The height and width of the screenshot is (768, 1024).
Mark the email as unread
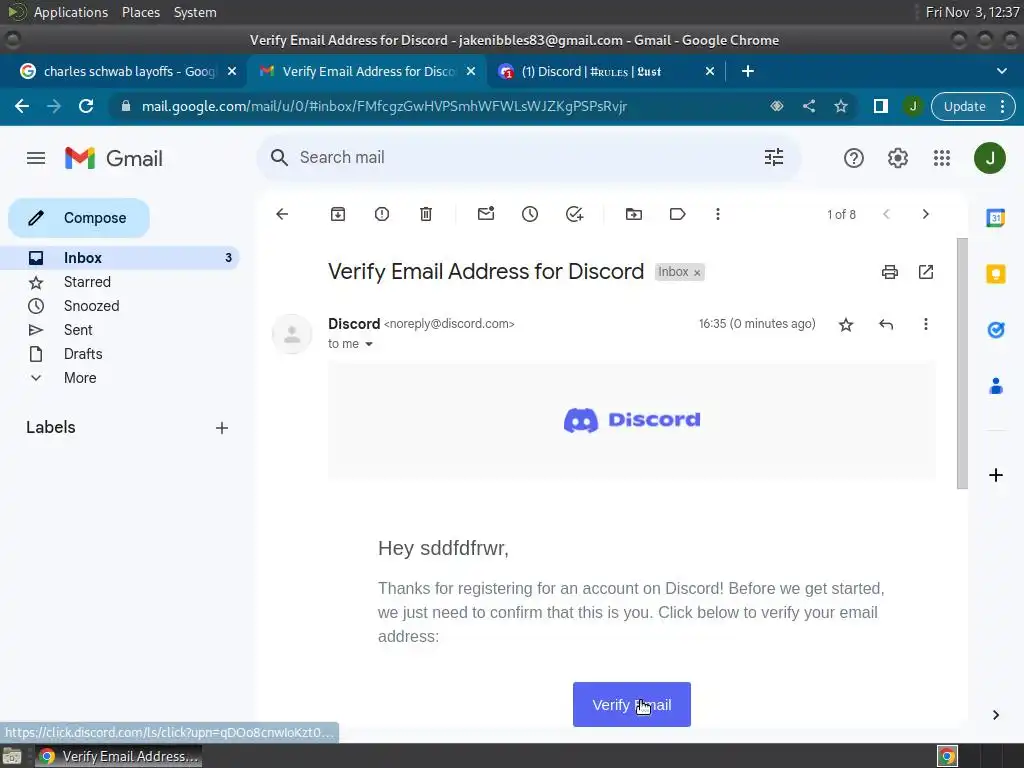pos(486,214)
